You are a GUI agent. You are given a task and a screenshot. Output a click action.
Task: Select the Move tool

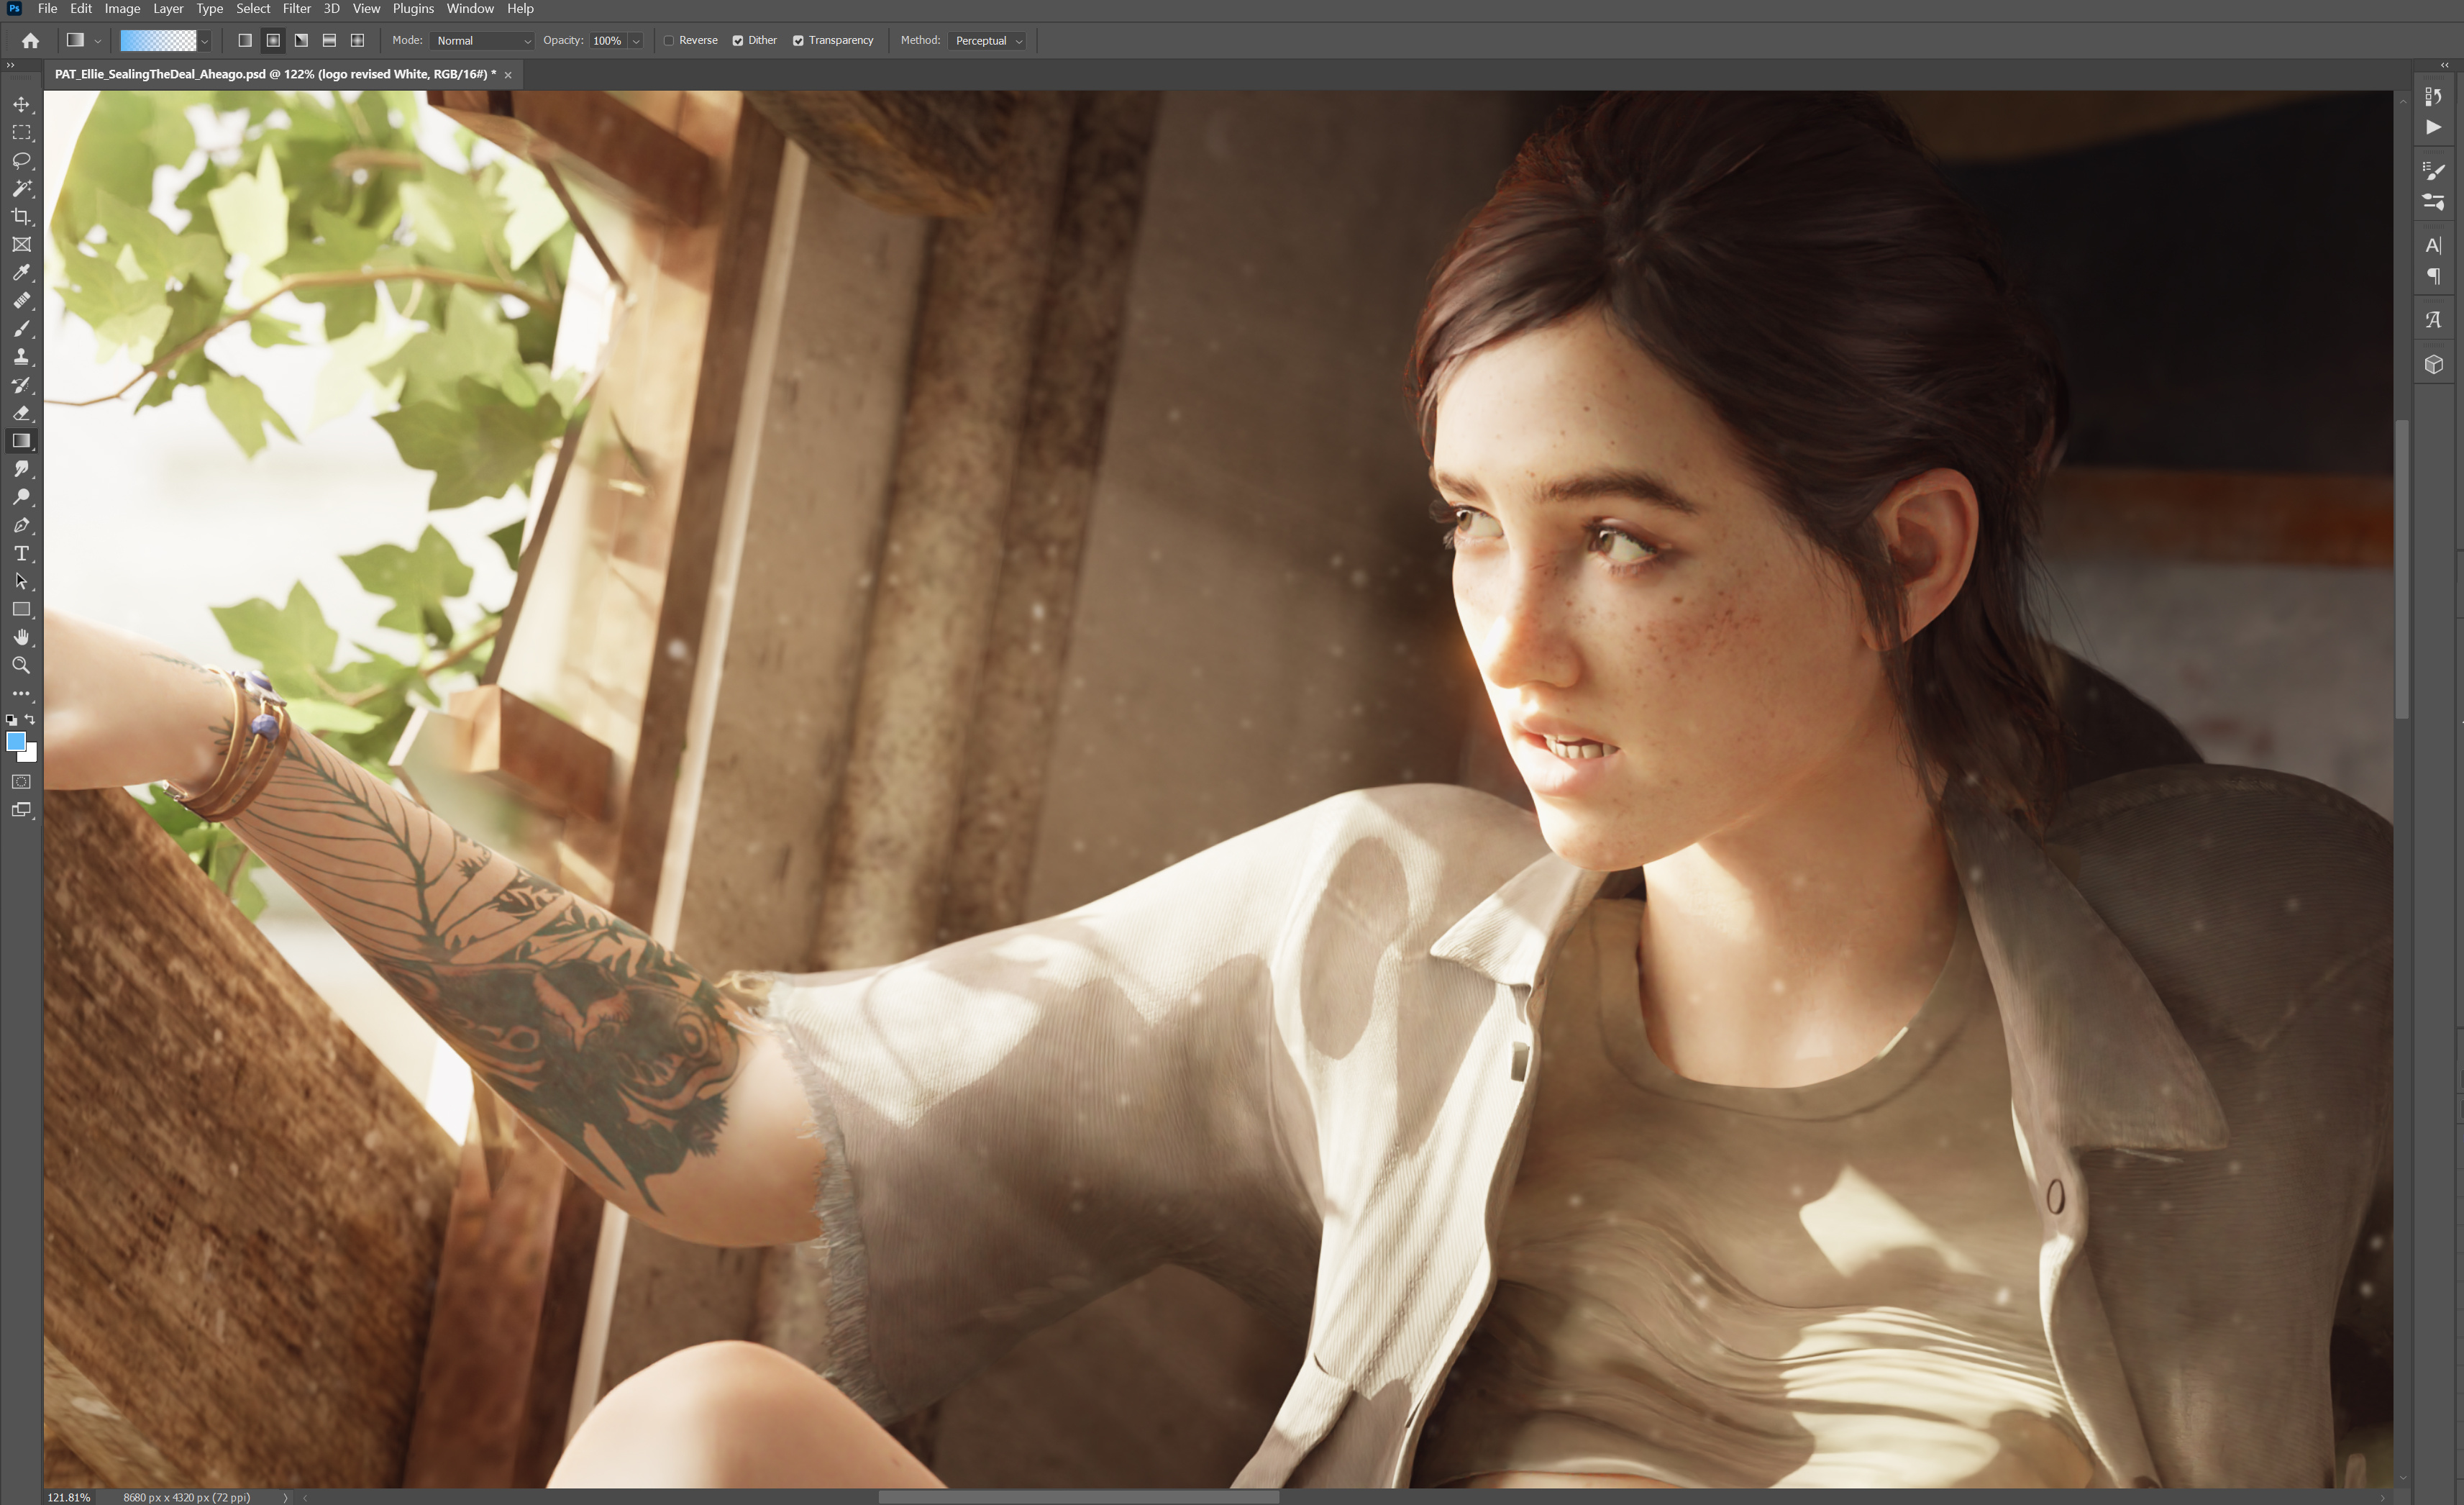(x=21, y=104)
